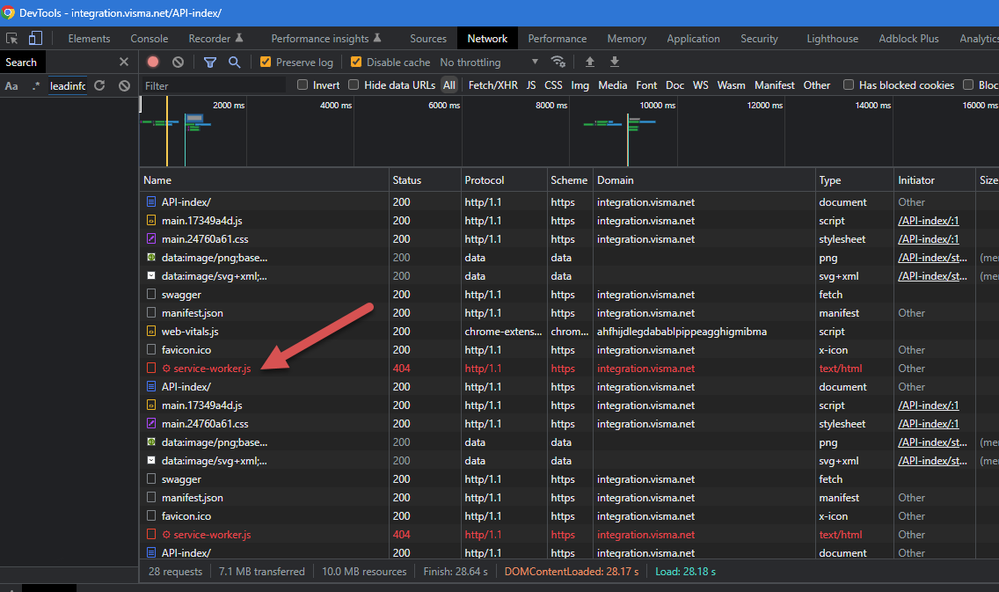Open the Performance insights tab
This screenshot has height=592, width=999.
326,38
